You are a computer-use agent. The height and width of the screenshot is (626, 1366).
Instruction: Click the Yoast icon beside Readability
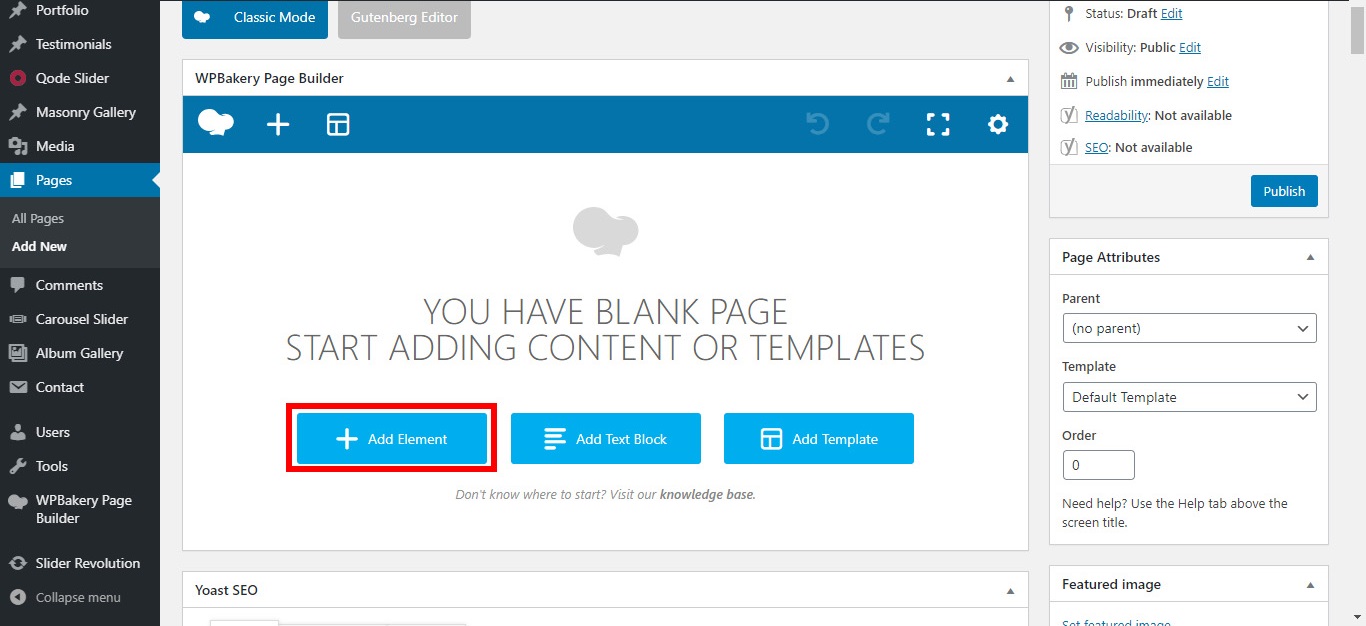click(x=1069, y=115)
